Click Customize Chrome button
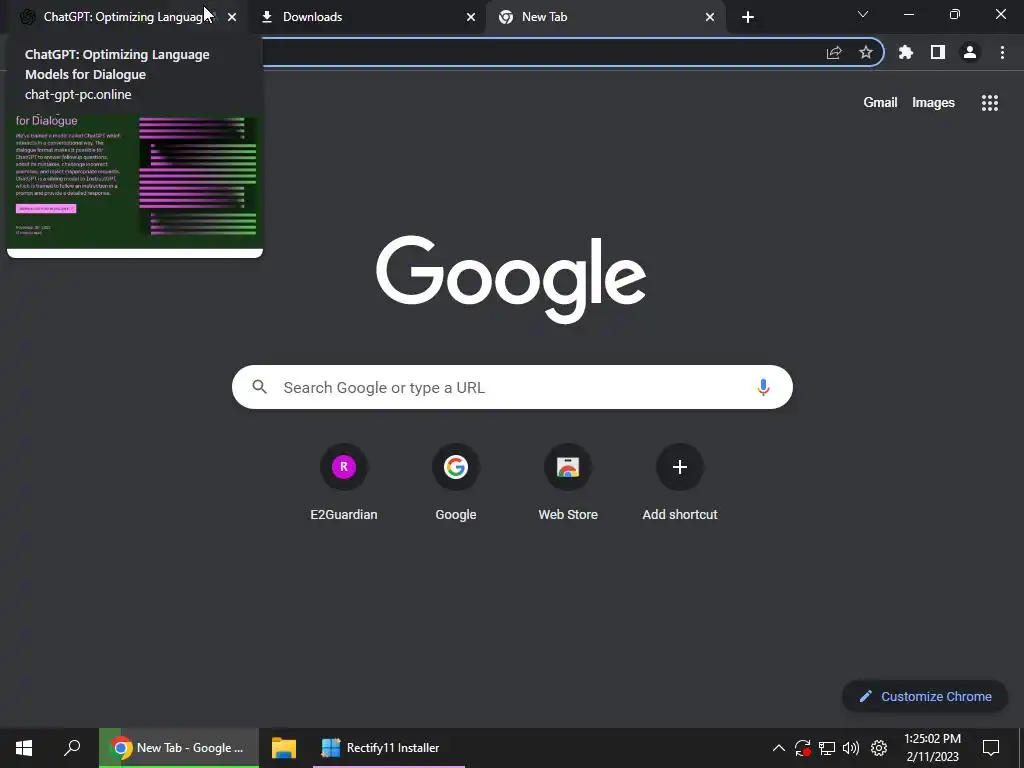1024x768 pixels. click(925, 696)
